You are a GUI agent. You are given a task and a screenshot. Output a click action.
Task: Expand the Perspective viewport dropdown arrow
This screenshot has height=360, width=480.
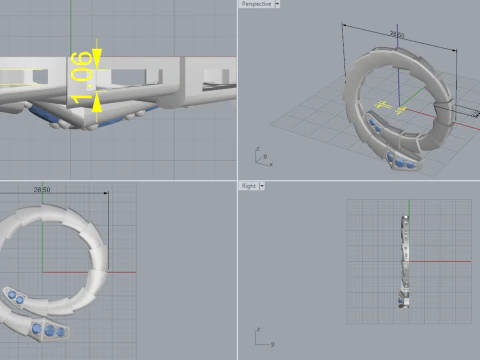click(277, 4)
